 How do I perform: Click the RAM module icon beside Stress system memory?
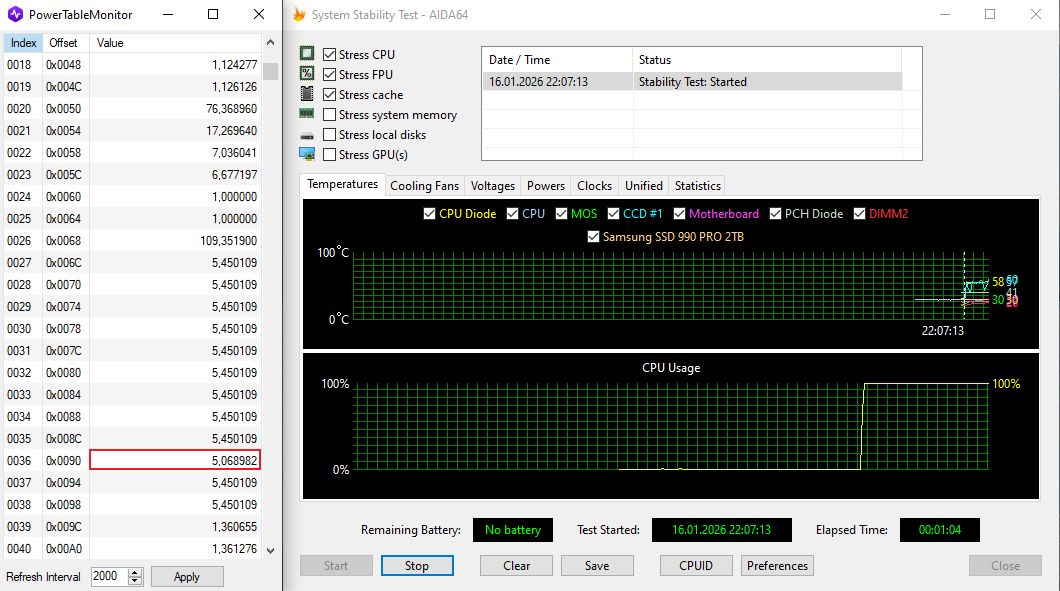pyautogui.click(x=307, y=114)
